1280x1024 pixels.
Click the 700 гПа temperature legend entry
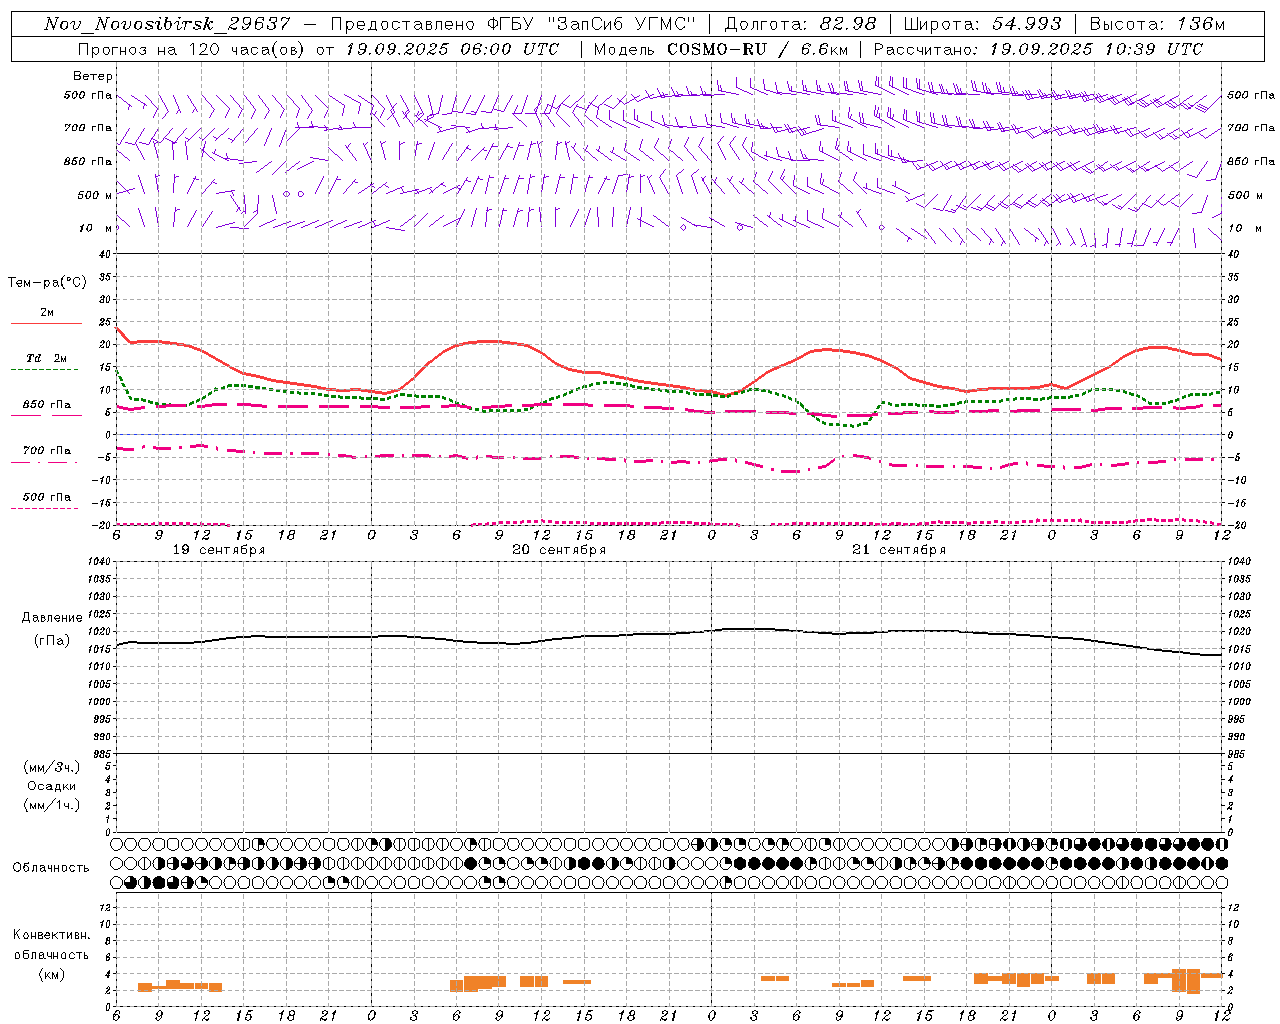[x=47, y=451]
